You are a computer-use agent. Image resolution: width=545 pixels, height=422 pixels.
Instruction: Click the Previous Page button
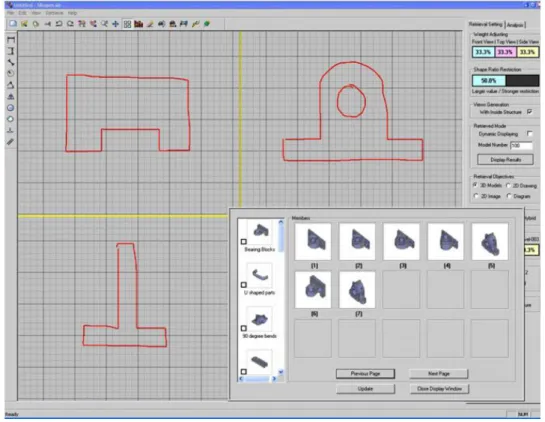point(365,374)
